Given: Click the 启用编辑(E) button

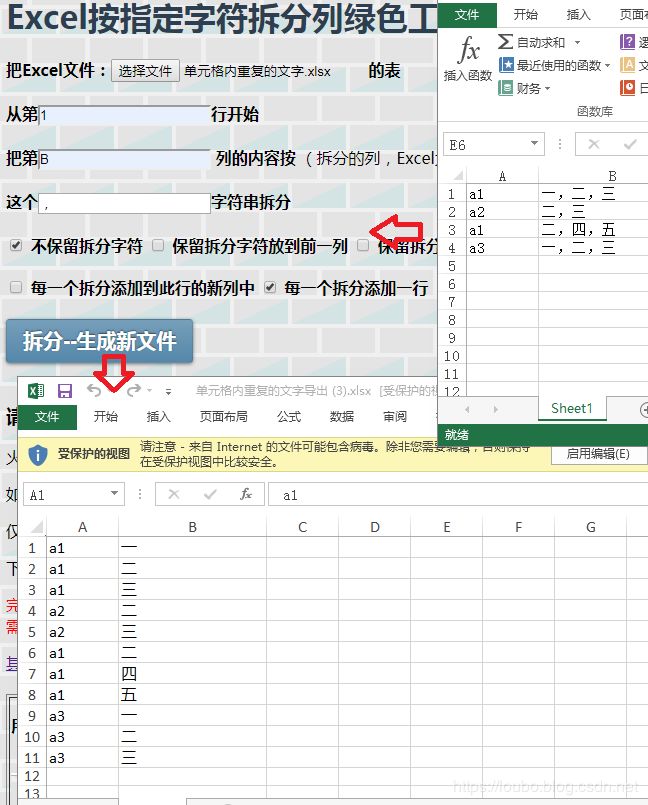Looking at the screenshot, I should (598, 454).
